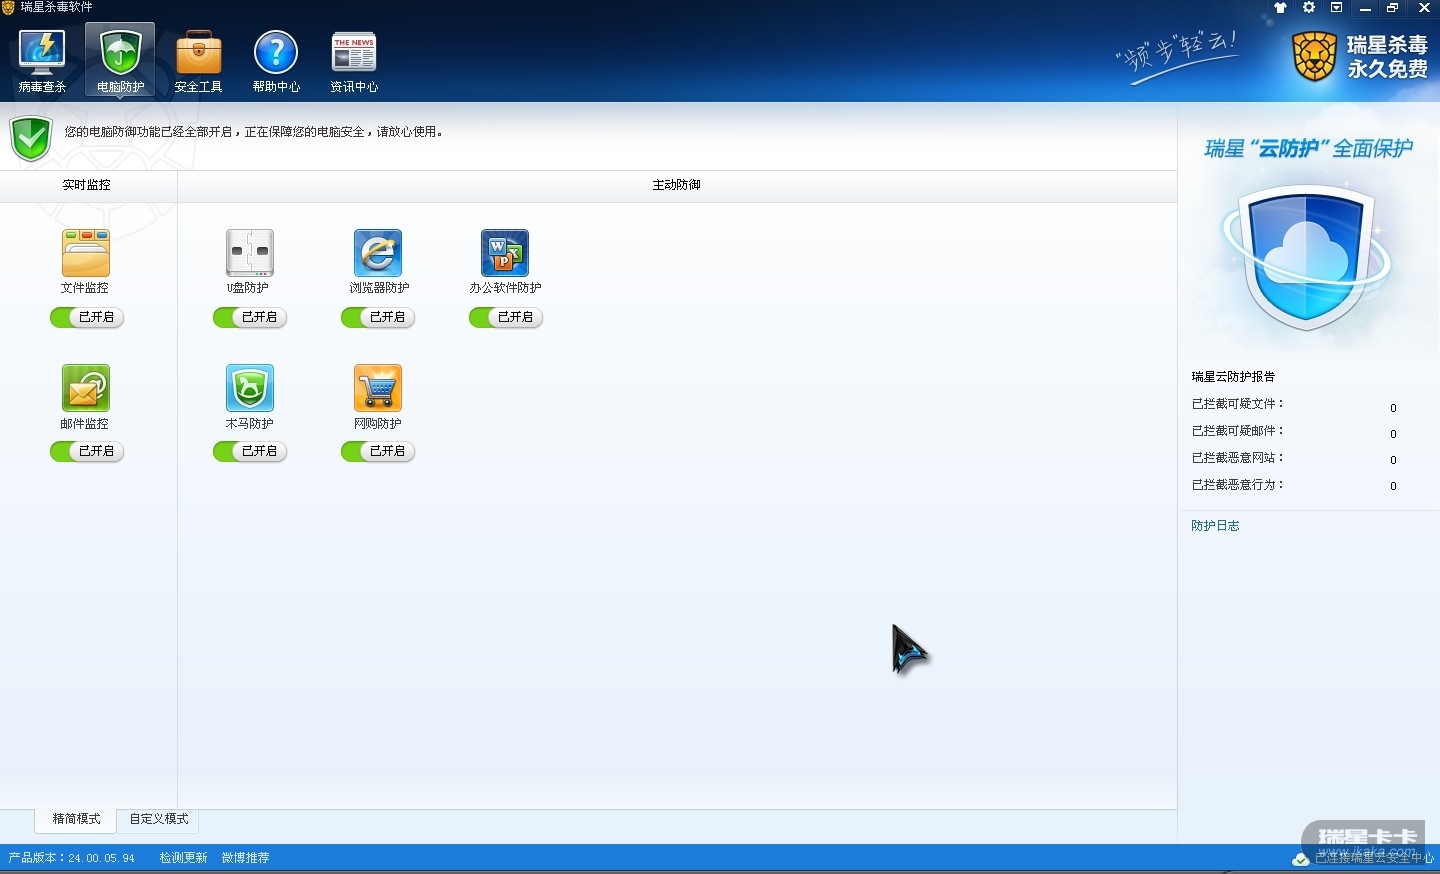Image resolution: width=1440 pixels, height=874 pixels.
Task: Click the 浏览器防护 browser icon
Action: tap(378, 253)
